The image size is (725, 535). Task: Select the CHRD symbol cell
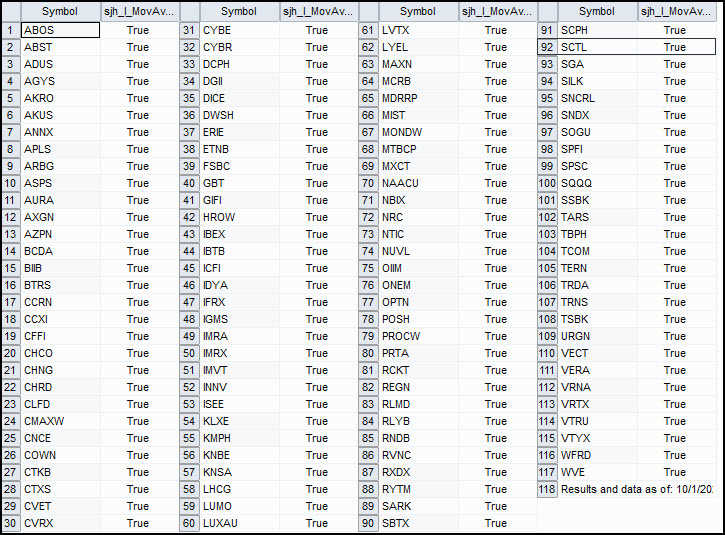pyautogui.click(x=60, y=387)
